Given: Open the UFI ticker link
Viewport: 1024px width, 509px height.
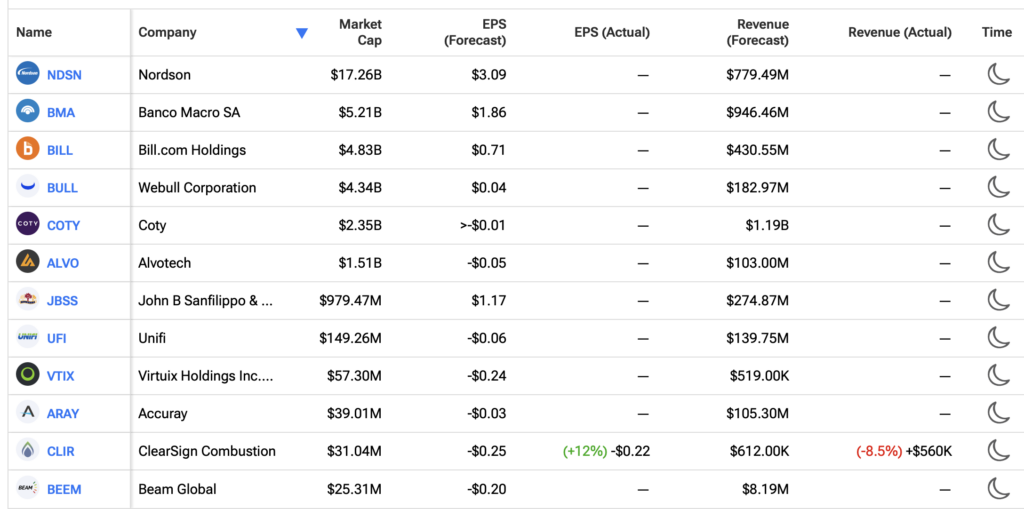Looking at the screenshot, I should point(56,338).
